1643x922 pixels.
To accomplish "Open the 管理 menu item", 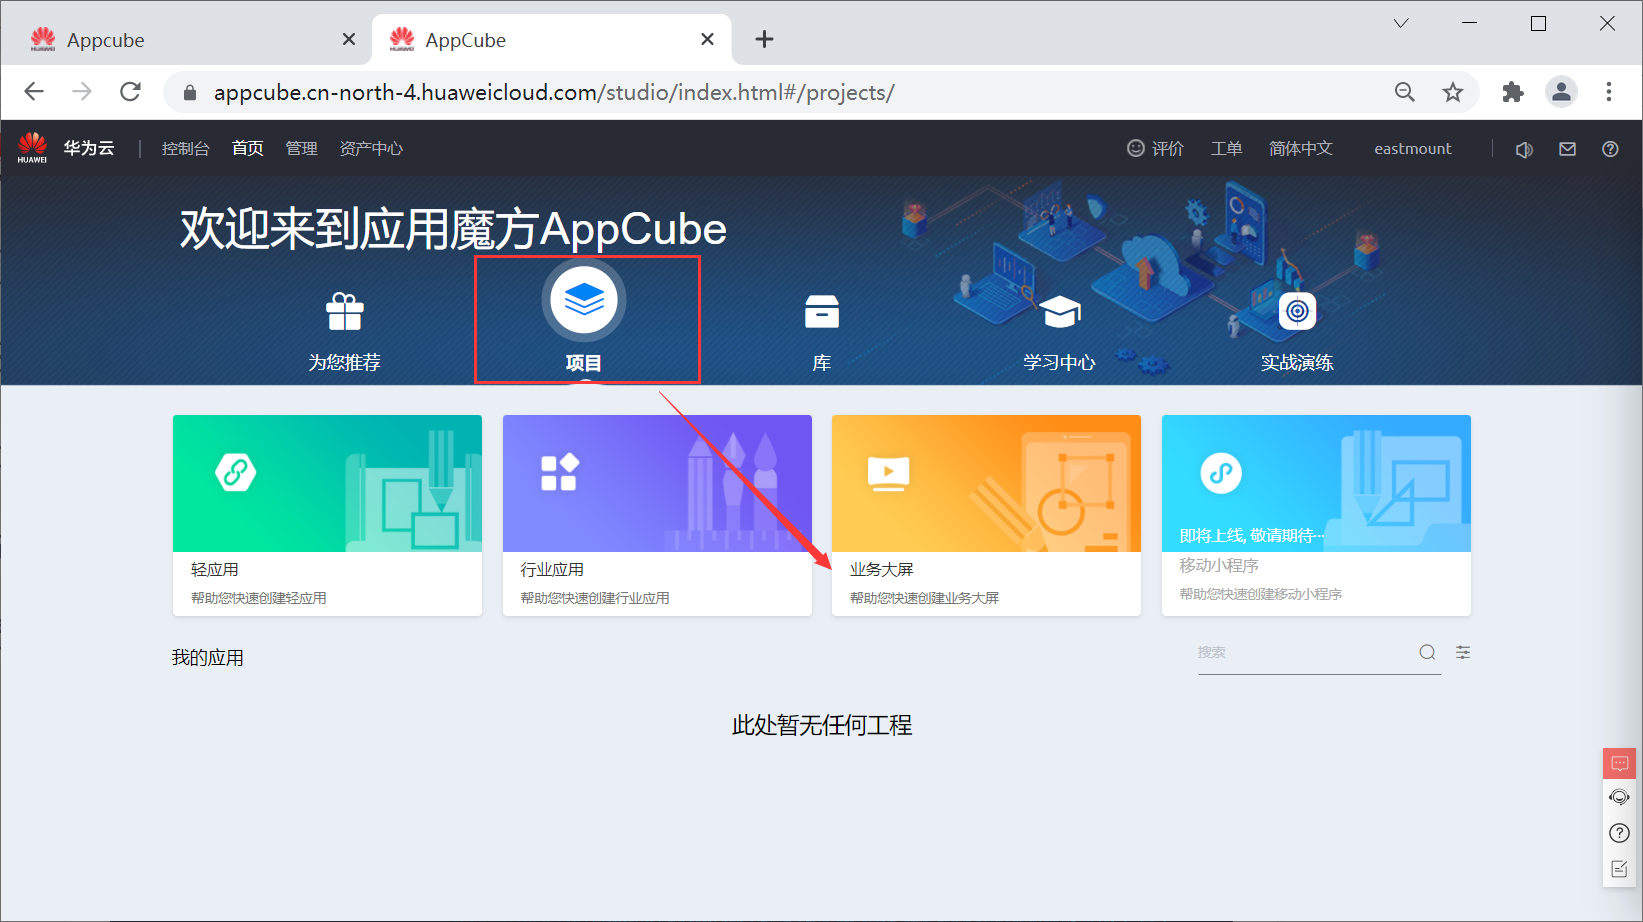I will coord(302,149).
